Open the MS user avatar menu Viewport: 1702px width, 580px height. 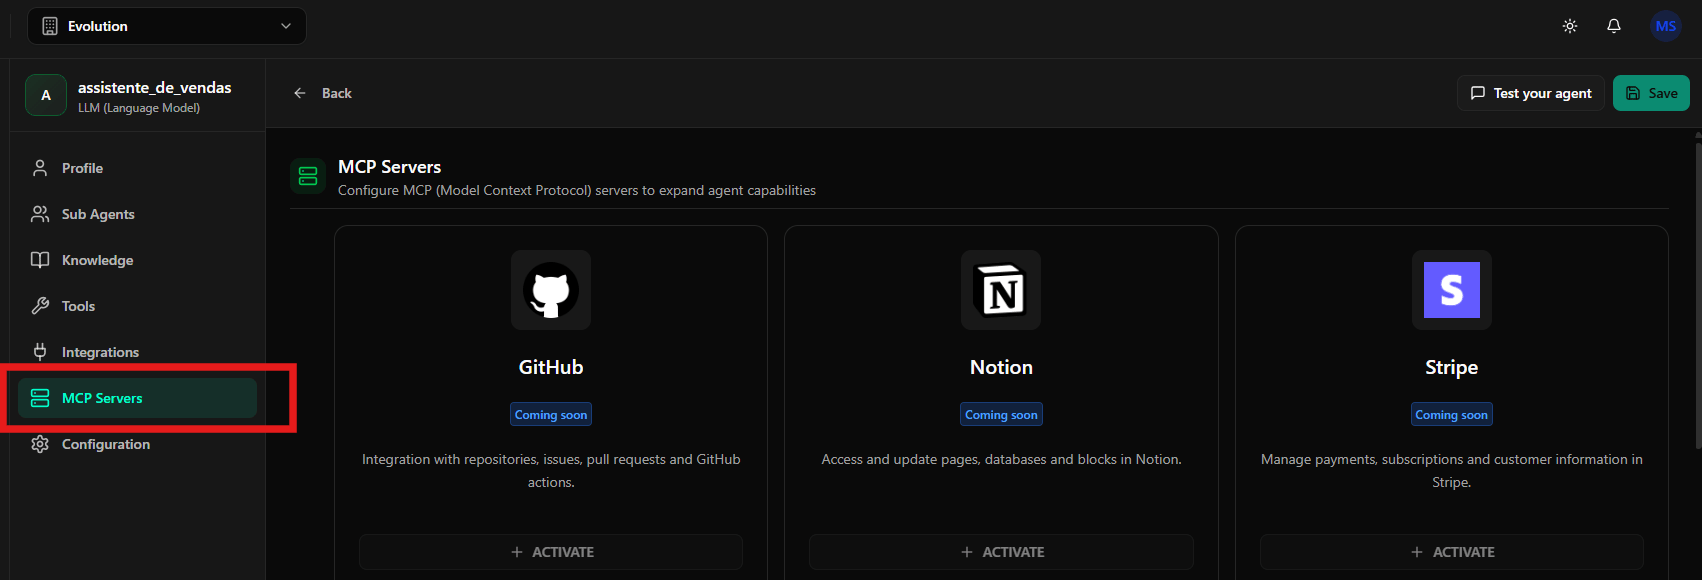(x=1666, y=26)
